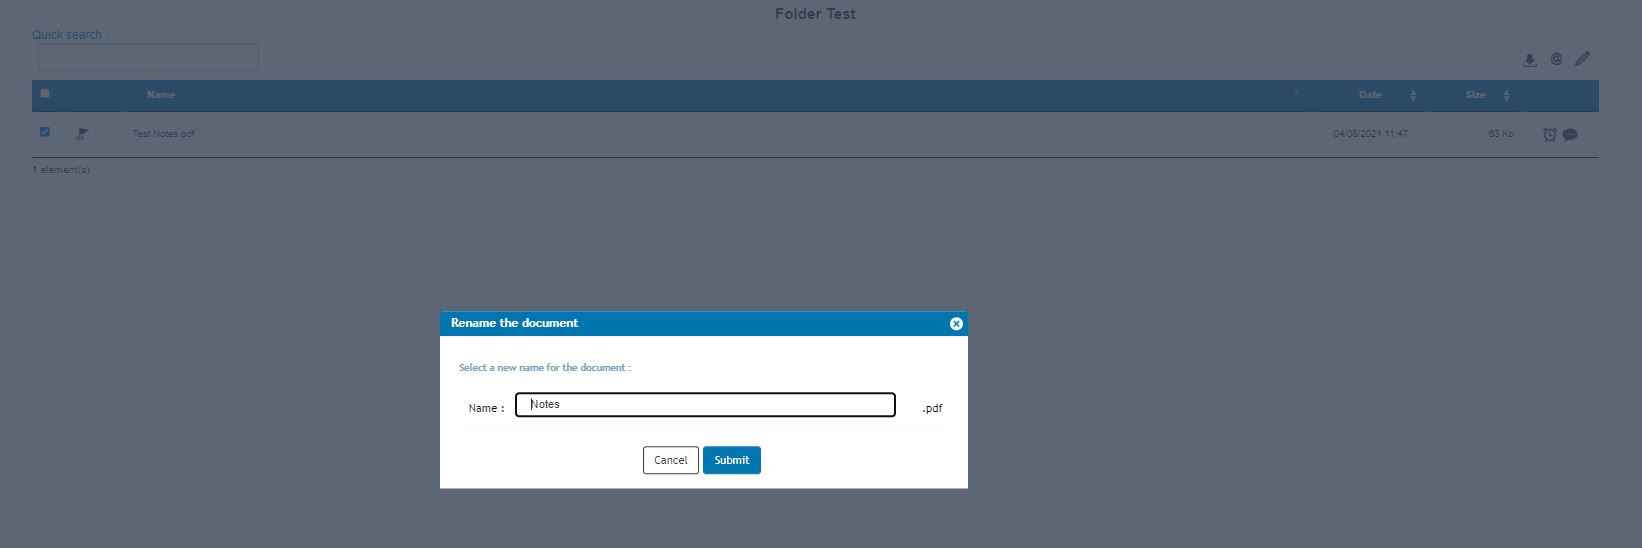Open the comment bubble for Test Notes.pdf
The width and height of the screenshot is (1642, 548).
tap(1570, 134)
